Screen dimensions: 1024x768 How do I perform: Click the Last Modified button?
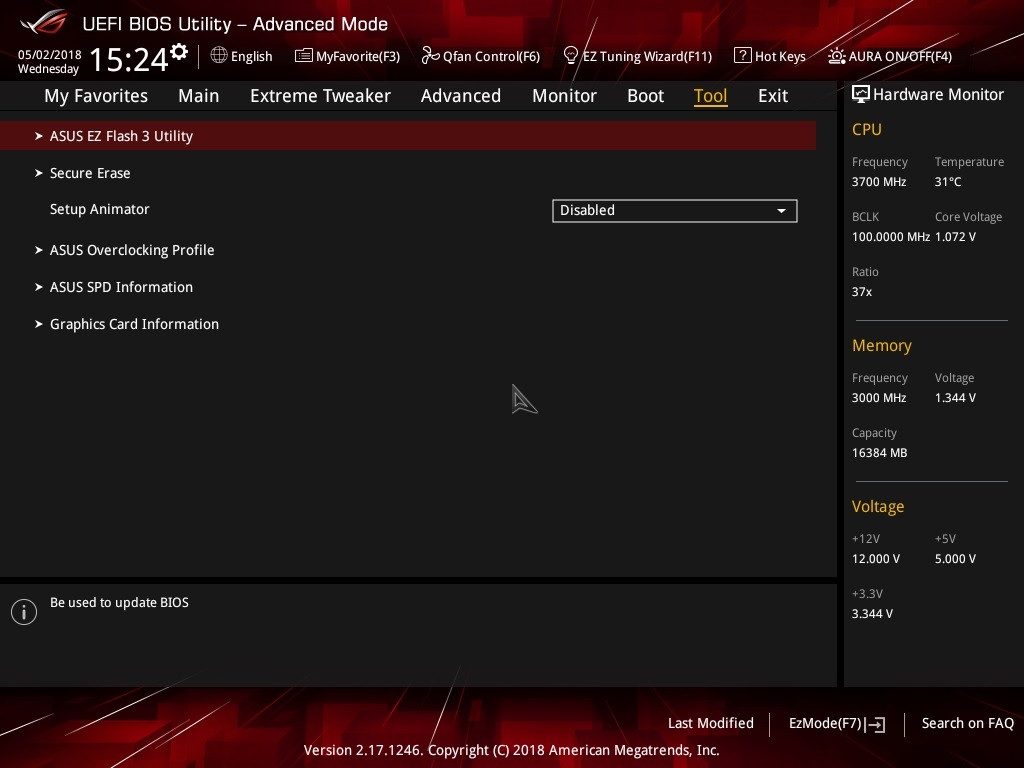coord(710,723)
